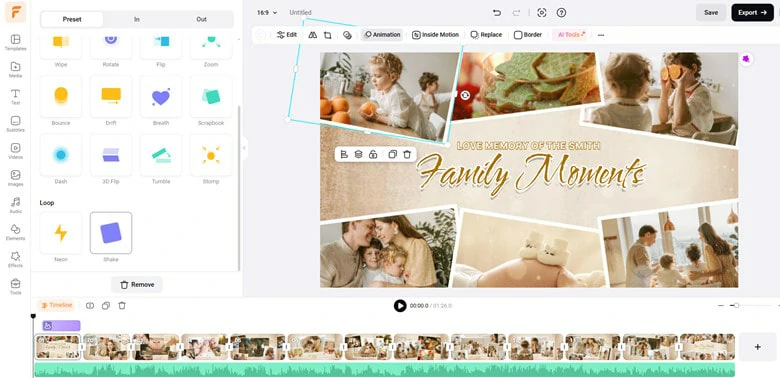Image resolution: width=780 pixels, height=378 pixels.
Task: Toggle the Border option
Action: click(x=528, y=35)
